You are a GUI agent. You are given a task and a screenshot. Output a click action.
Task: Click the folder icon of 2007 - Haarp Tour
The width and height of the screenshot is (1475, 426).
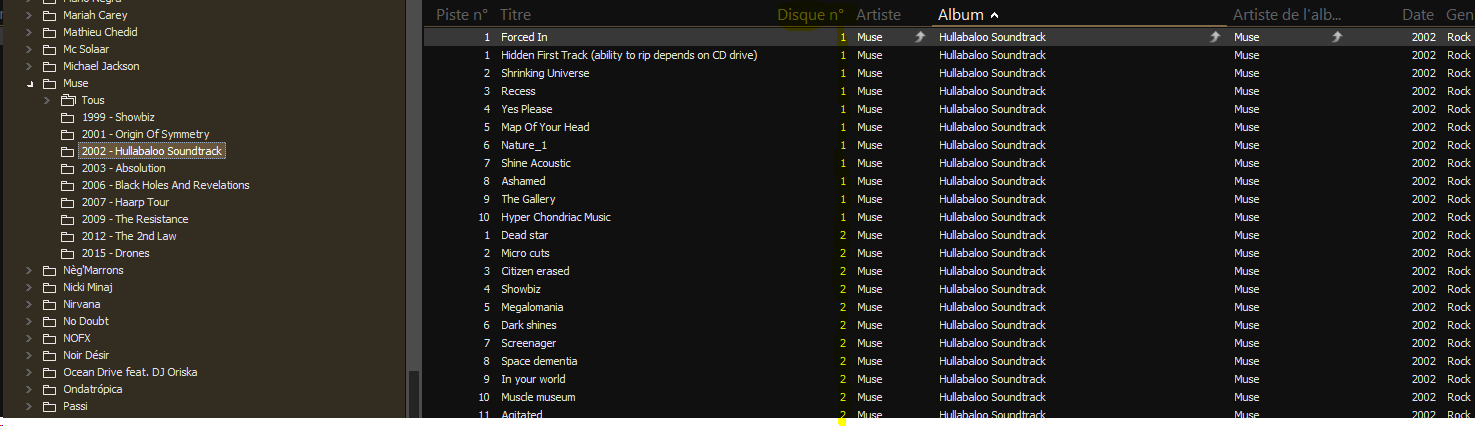tap(68, 202)
